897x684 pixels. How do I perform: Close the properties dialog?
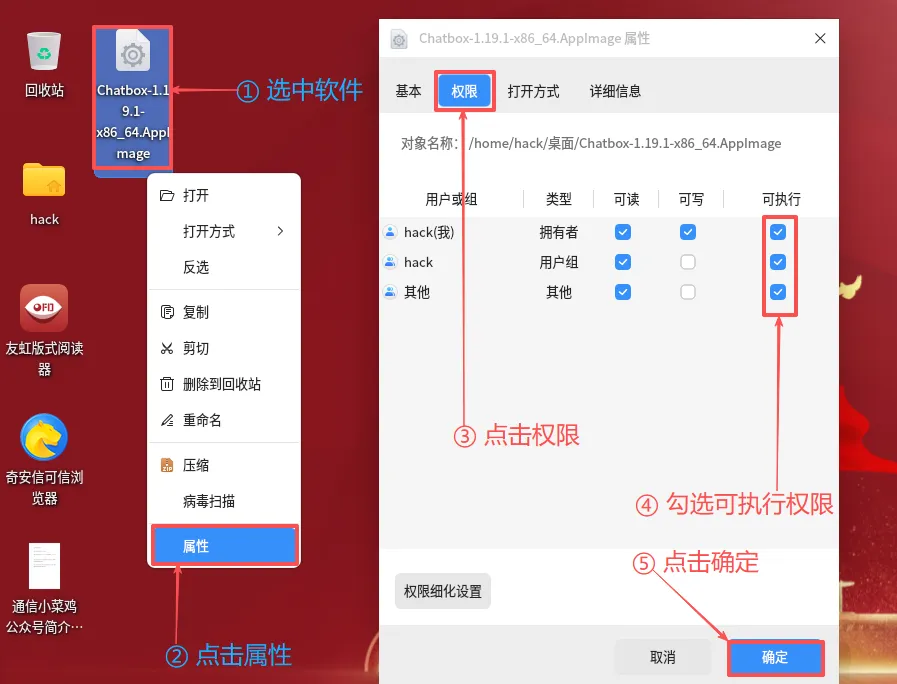(820, 38)
